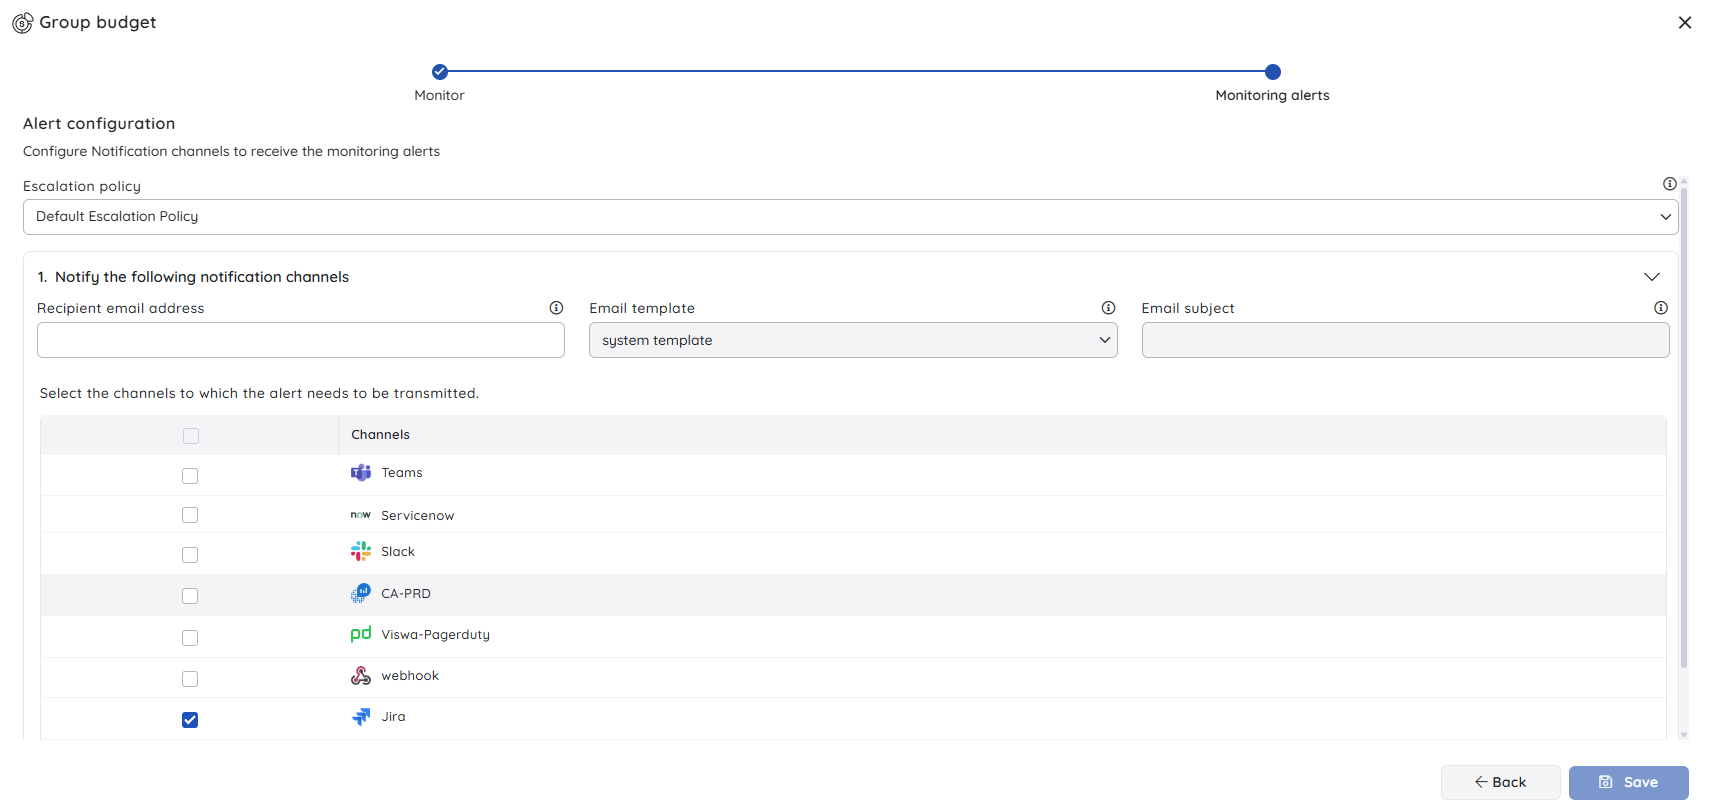Image resolution: width=1712 pixels, height=812 pixels.
Task: Click the Alert configuration heading
Action: coord(99,124)
